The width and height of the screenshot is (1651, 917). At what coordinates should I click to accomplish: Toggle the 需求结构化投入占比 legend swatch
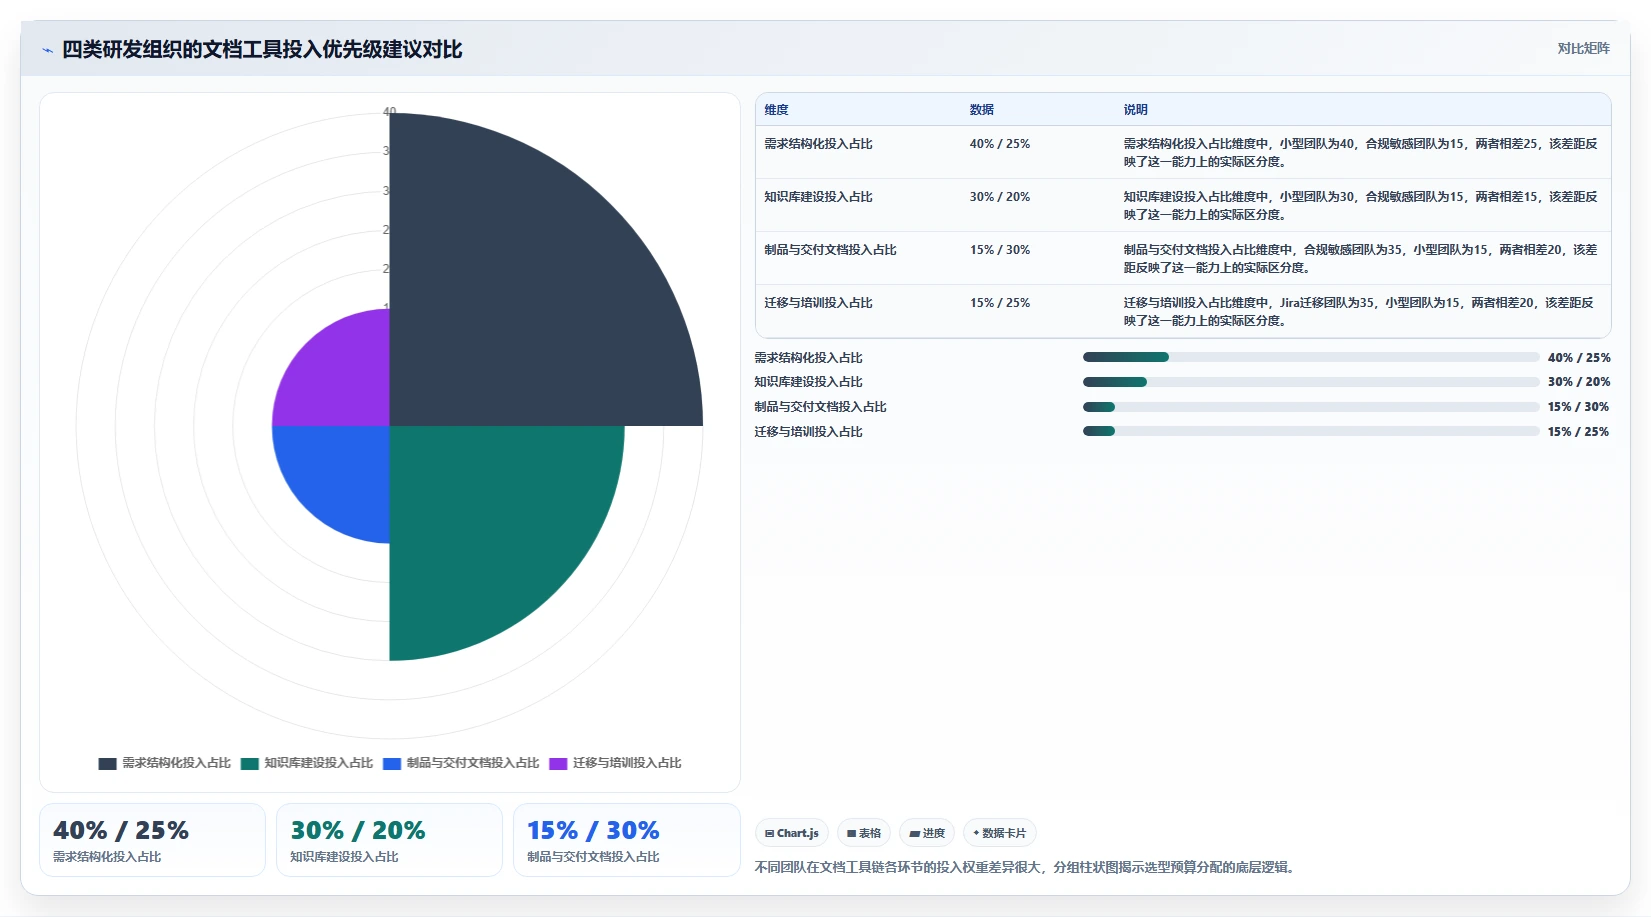pyautogui.click(x=107, y=763)
